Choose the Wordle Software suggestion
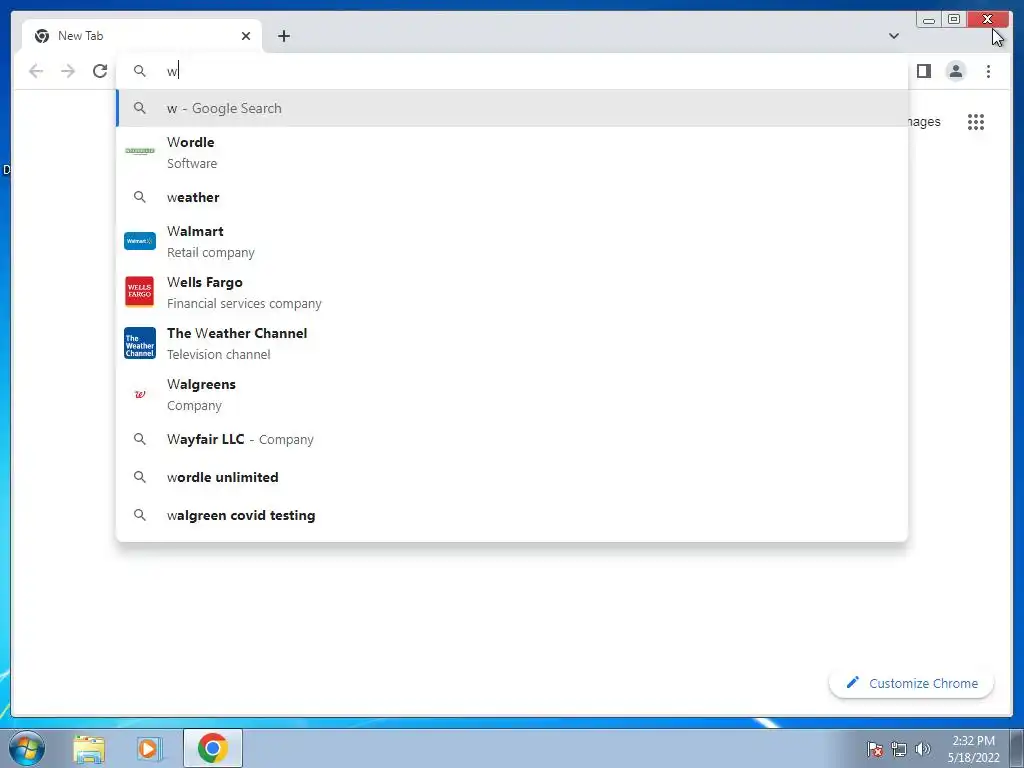This screenshot has height=768, width=1024. 512,152
